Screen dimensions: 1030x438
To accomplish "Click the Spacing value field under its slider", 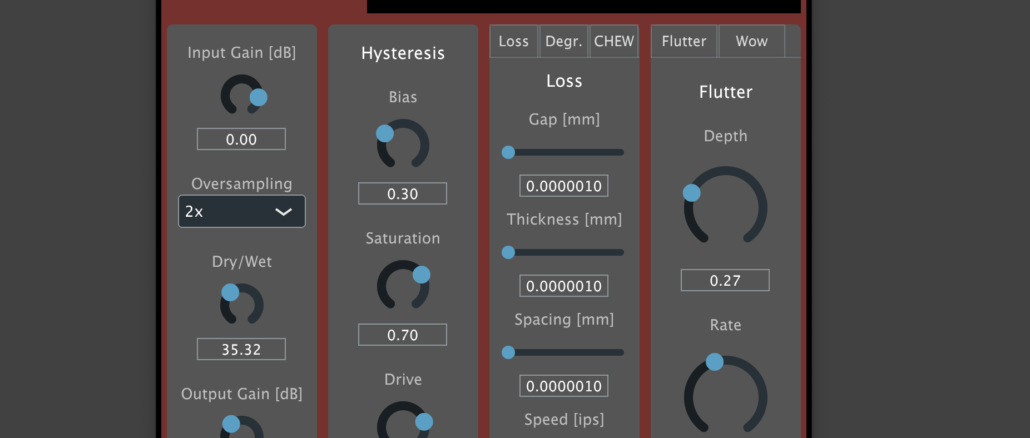I will (564, 386).
